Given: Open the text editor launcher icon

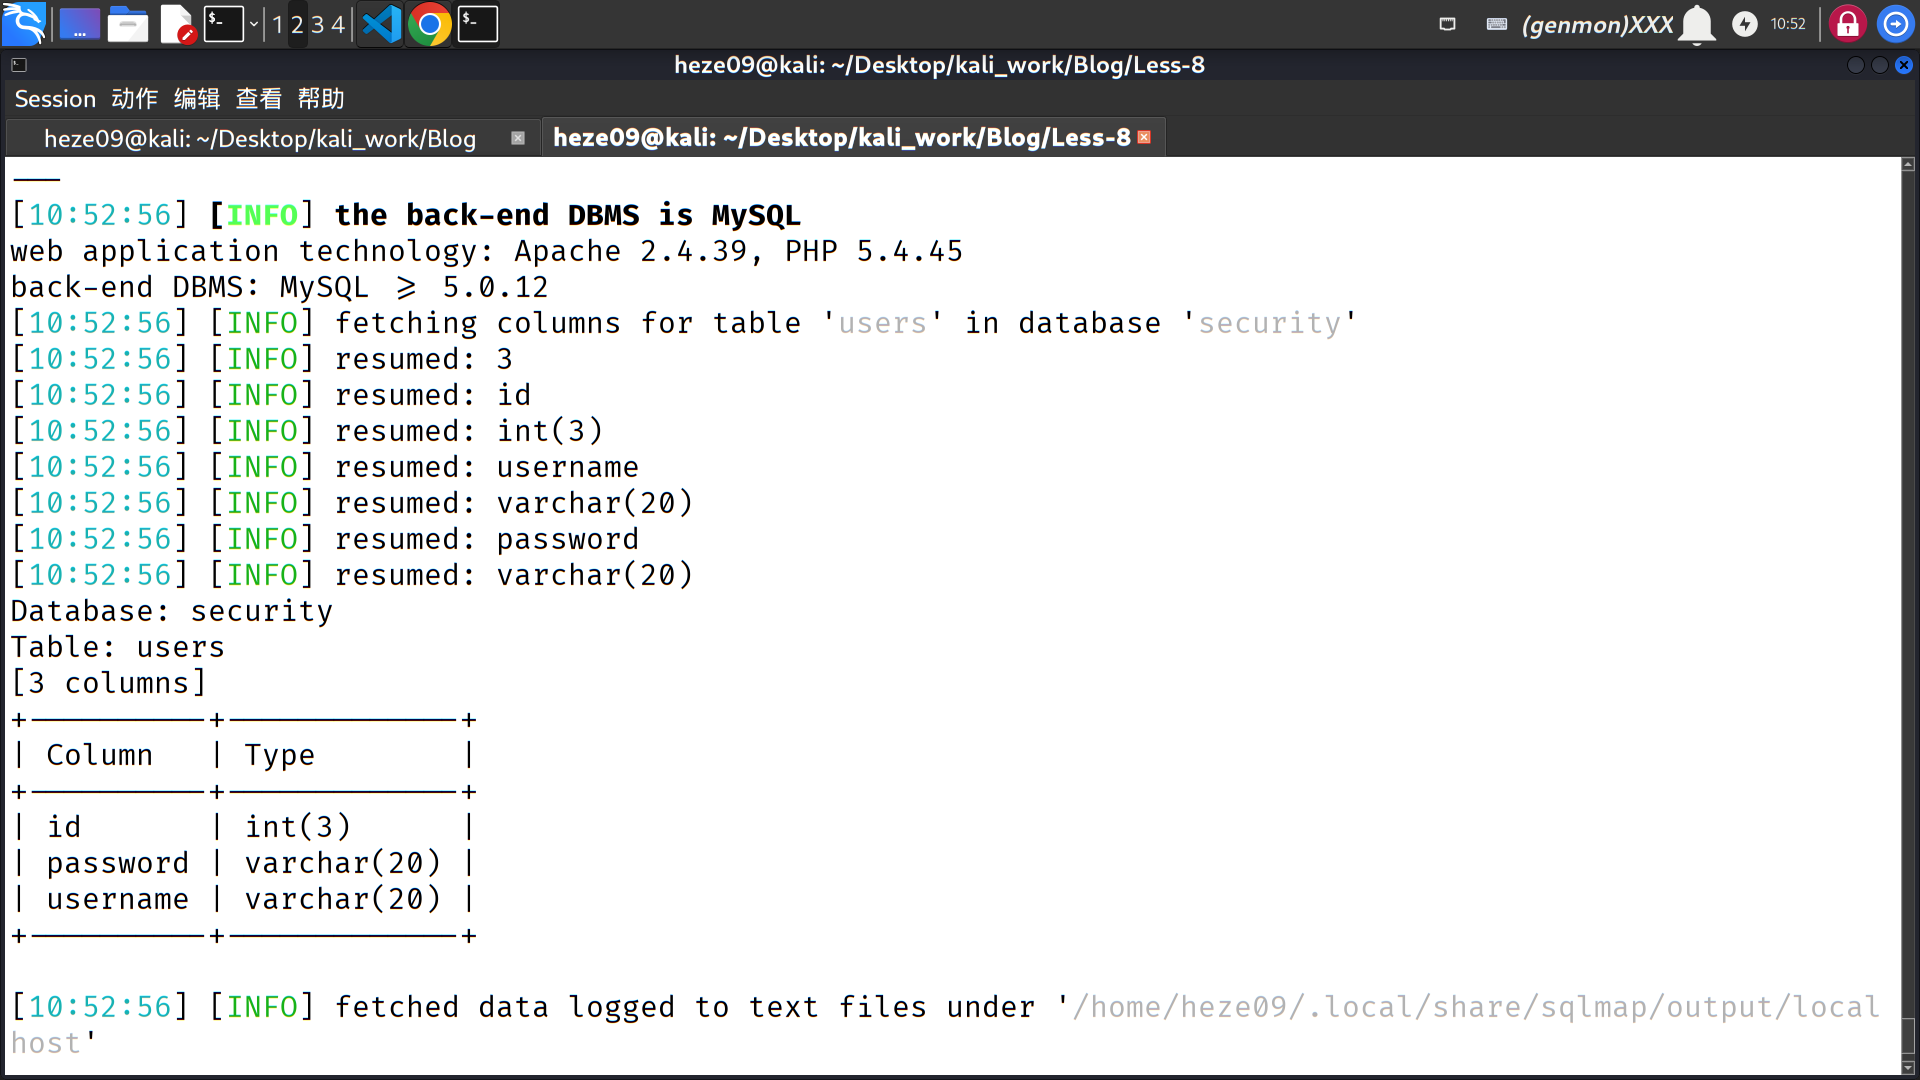Looking at the screenshot, I should [x=177, y=24].
